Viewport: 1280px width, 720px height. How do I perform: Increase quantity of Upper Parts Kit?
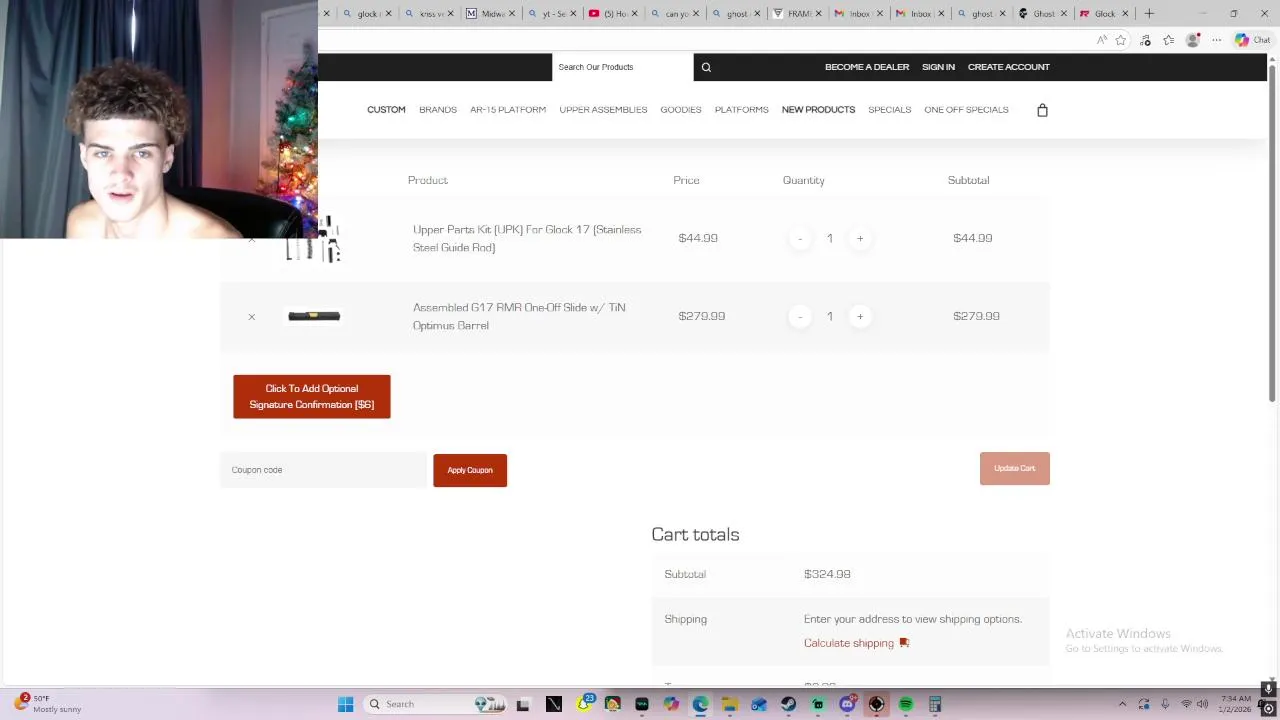click(x=860, y=238)
